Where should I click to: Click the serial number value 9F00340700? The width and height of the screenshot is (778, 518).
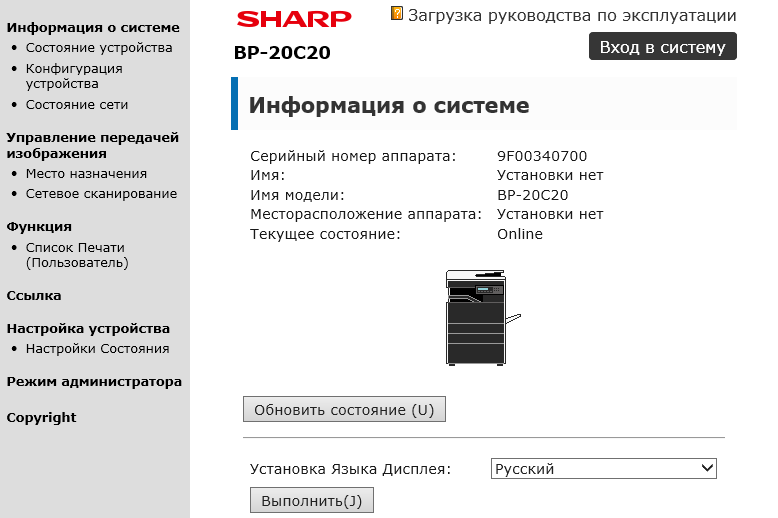point(542,156)
